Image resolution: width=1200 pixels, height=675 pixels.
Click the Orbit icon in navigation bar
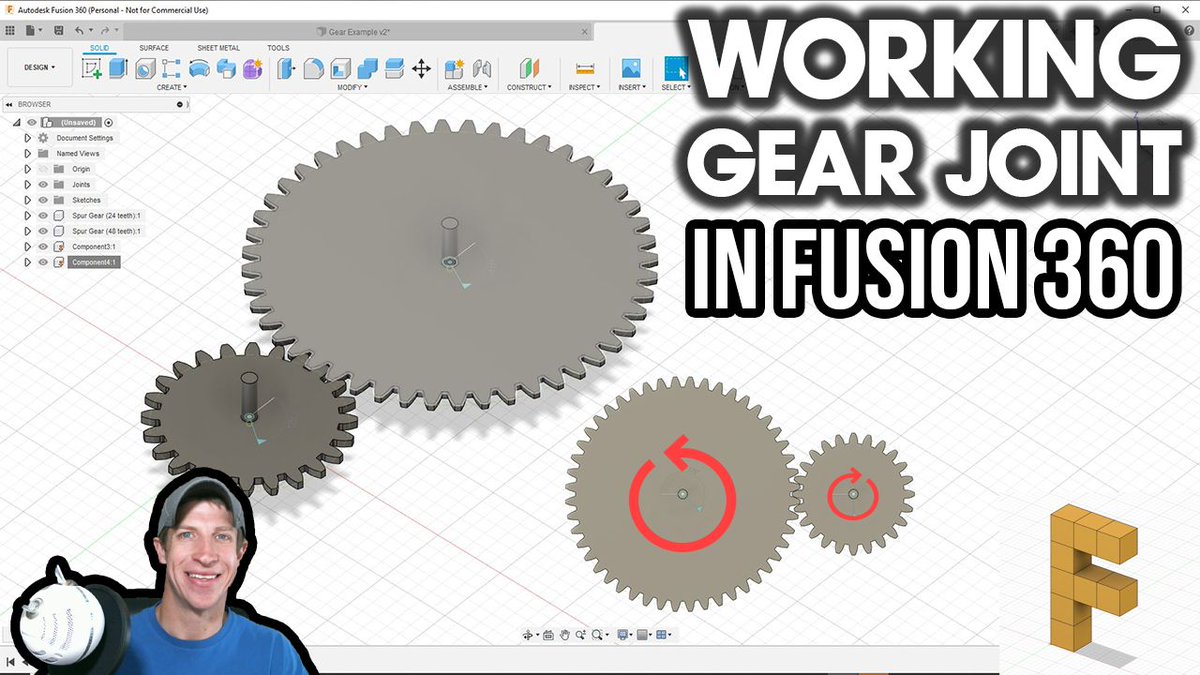[528, 634]
